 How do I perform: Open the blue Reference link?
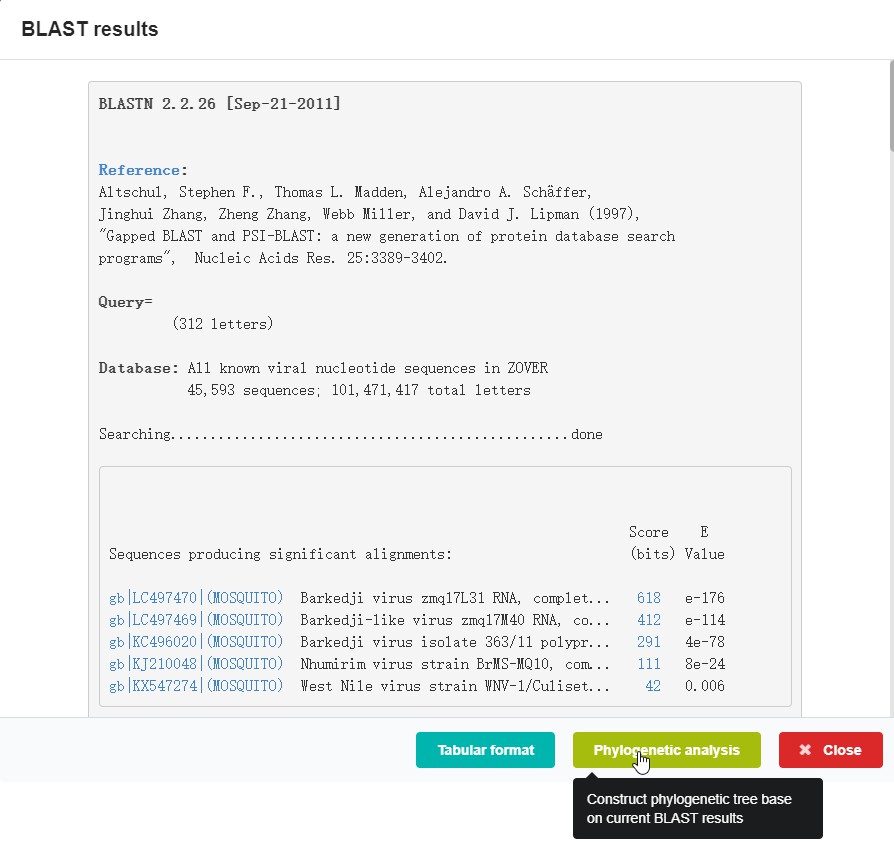click(x=139, y=170)
